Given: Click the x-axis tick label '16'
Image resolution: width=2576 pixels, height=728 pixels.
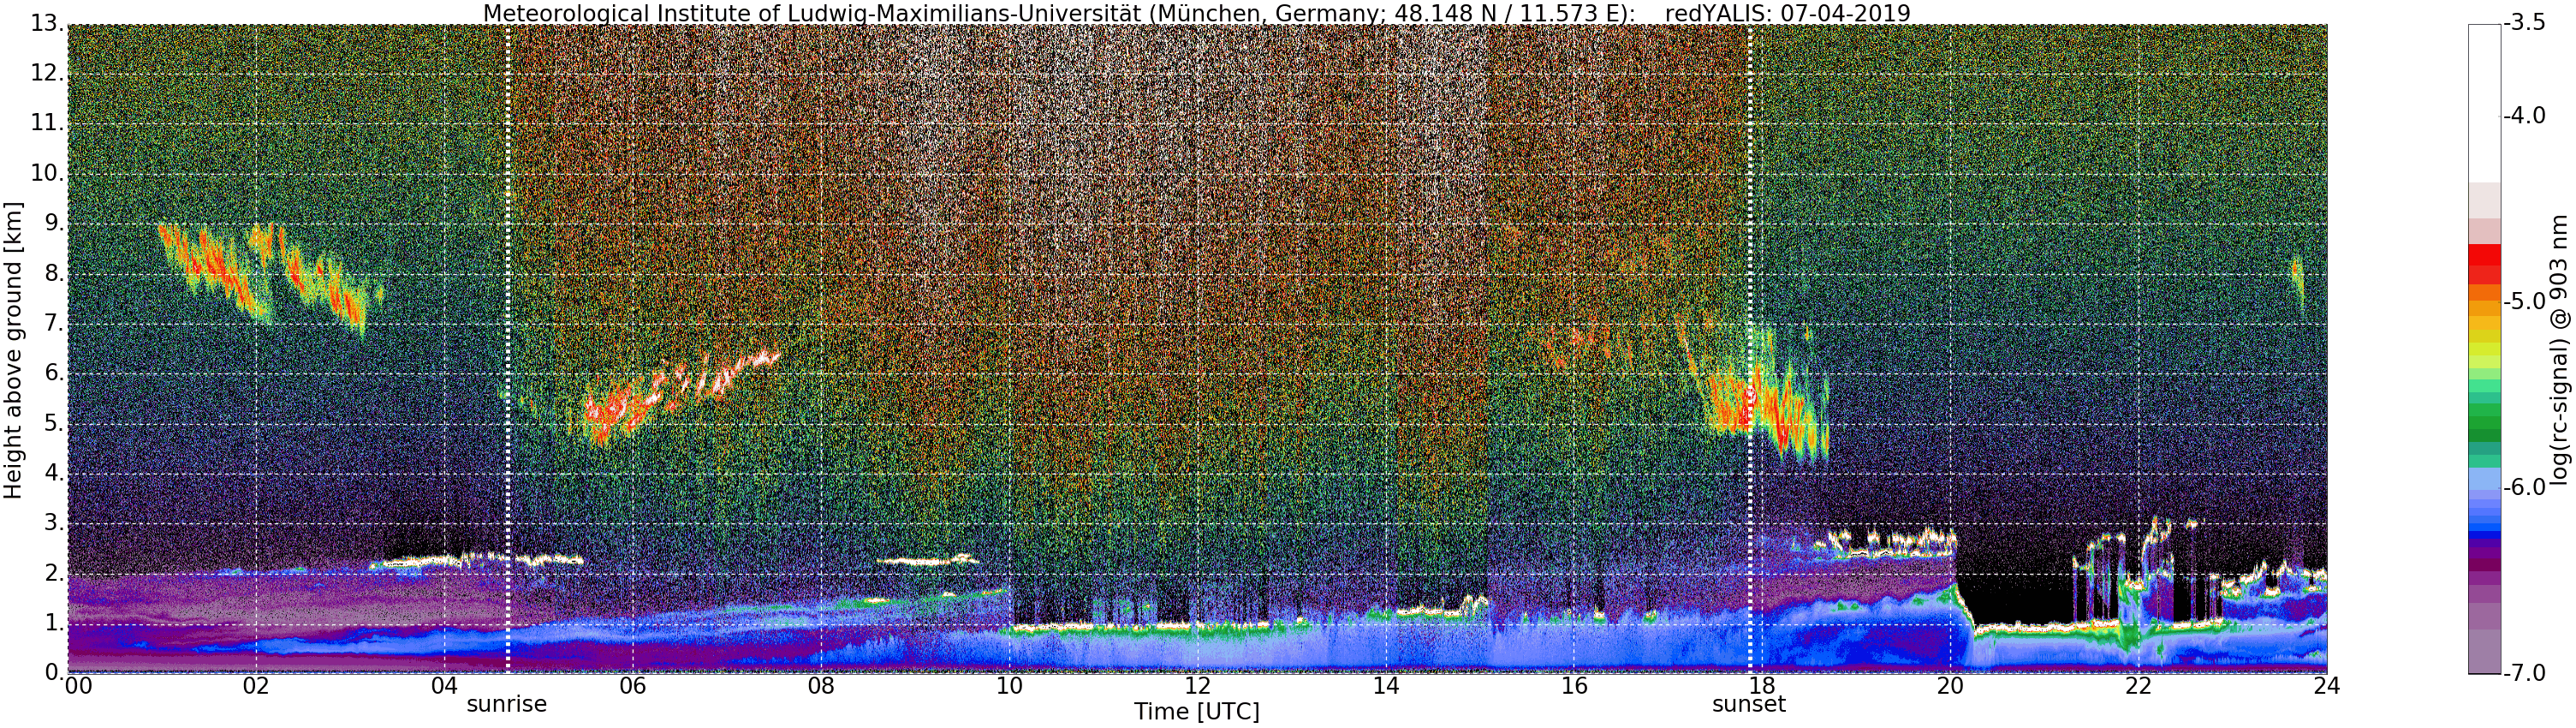Looking at the screenshot, I should click(1574, 685).
